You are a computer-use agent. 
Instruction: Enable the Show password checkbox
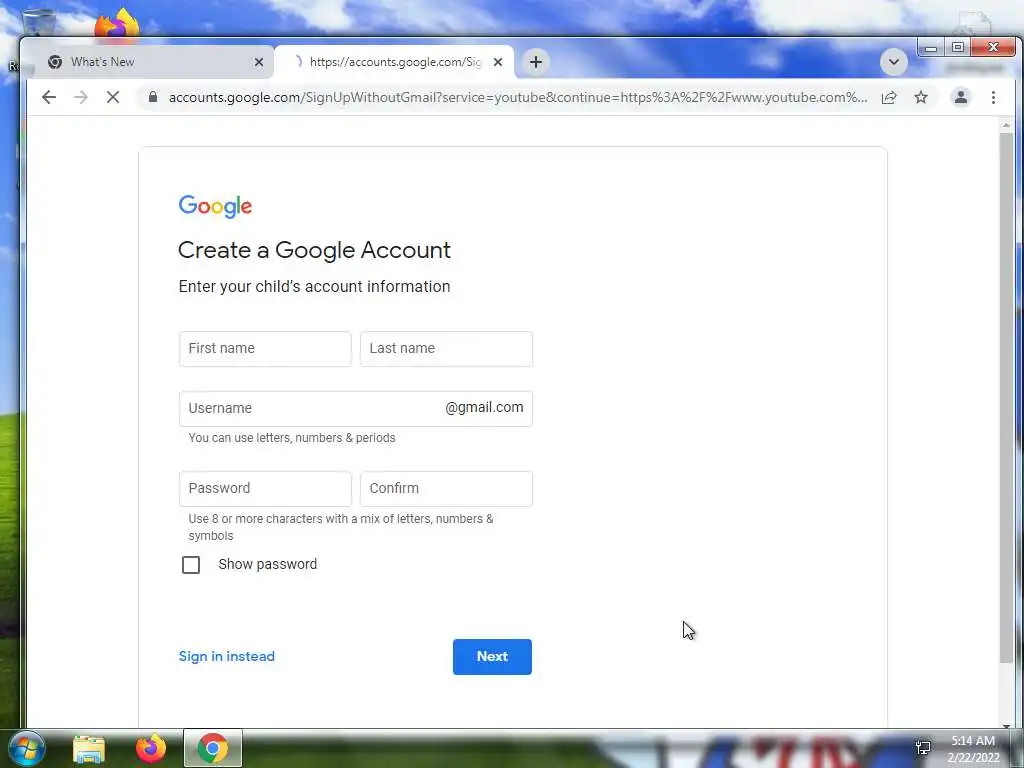191,565
